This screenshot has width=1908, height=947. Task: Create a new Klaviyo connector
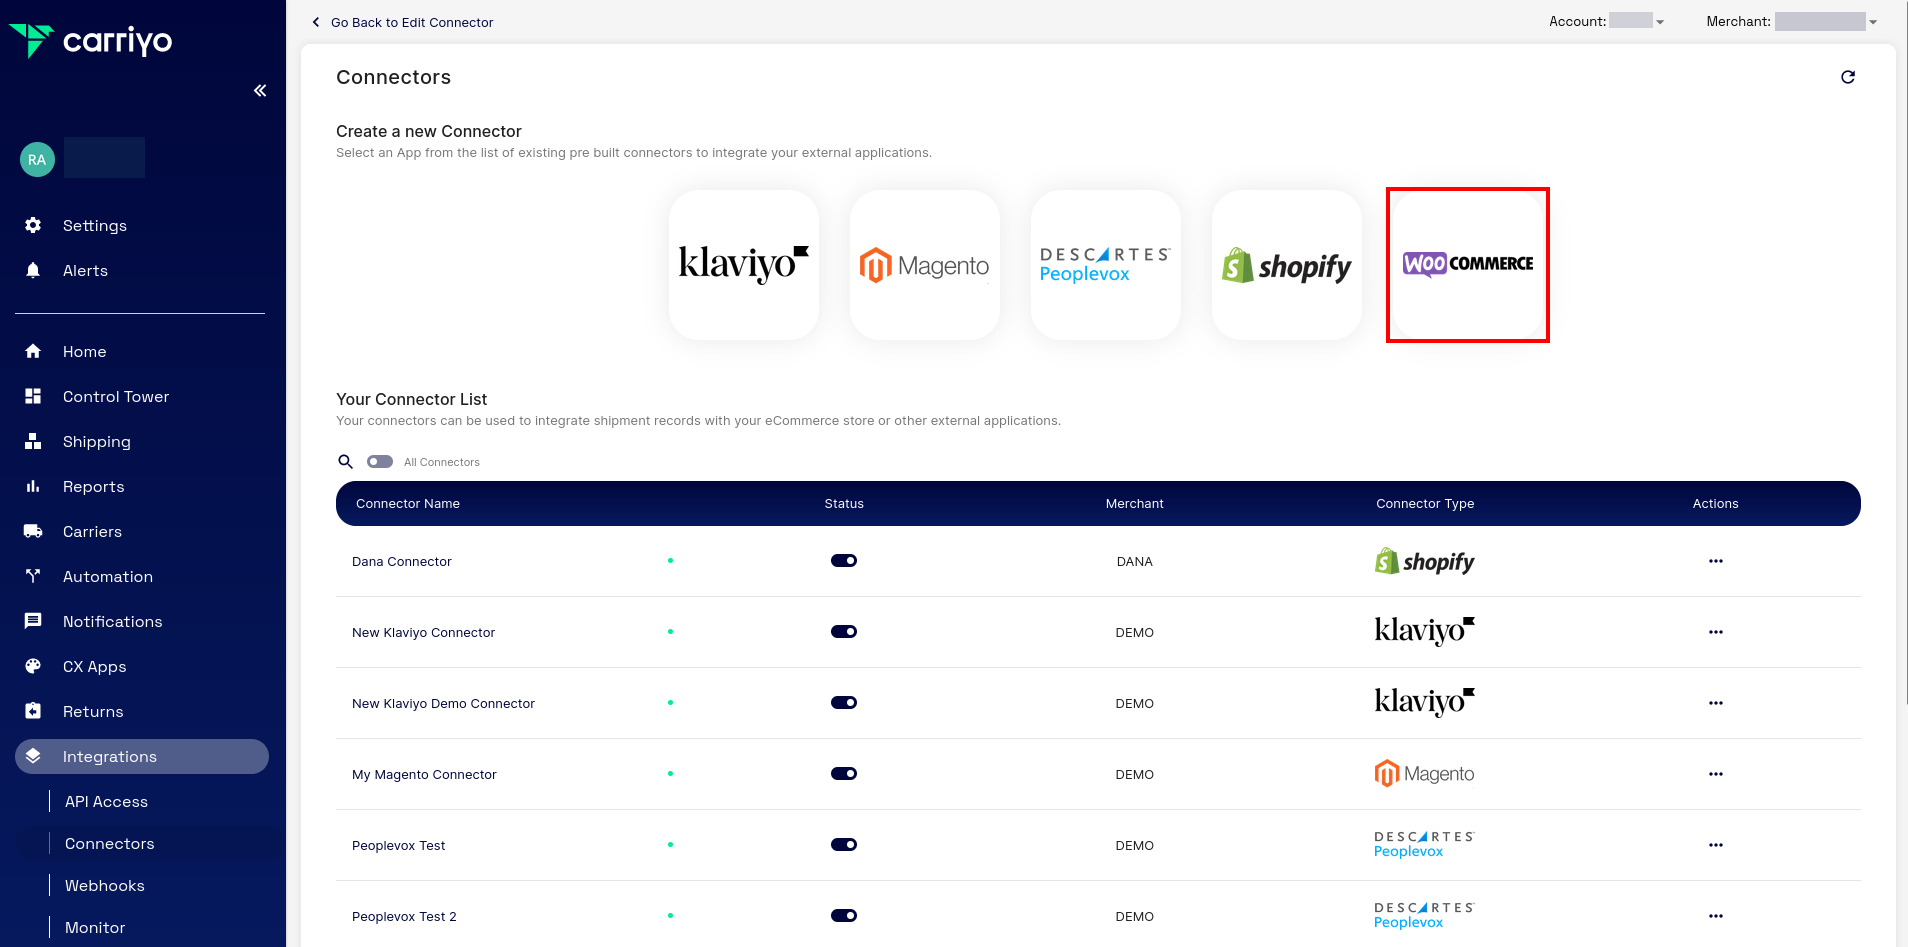click(x=744, y=265)
